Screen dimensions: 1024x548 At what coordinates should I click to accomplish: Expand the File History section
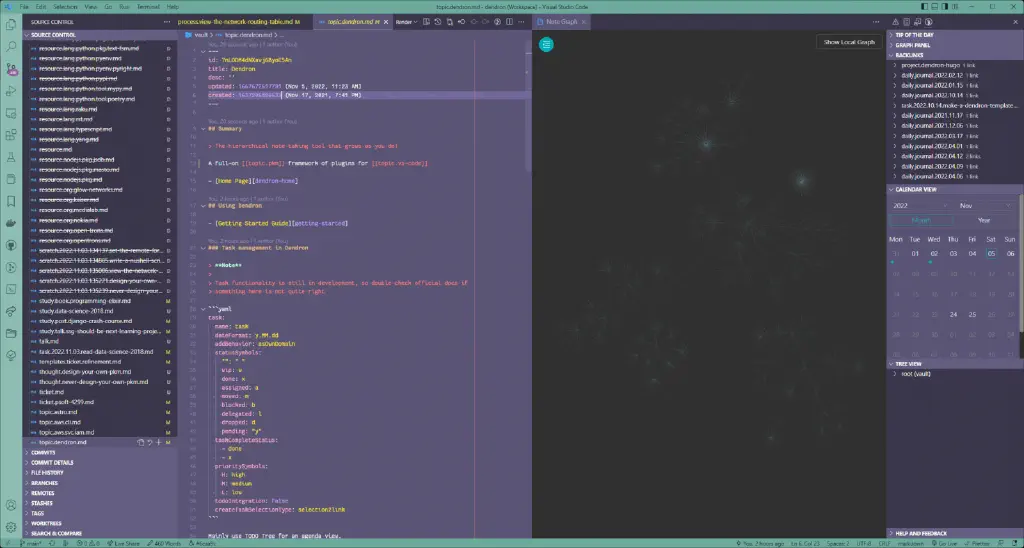tap(100, 472)
